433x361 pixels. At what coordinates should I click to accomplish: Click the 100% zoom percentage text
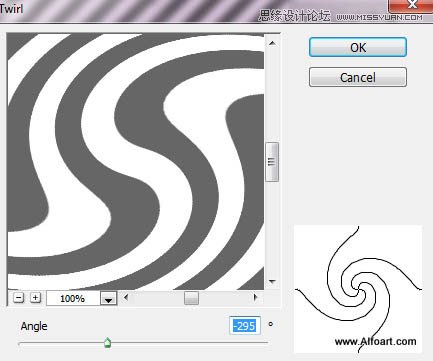pos(72,298)
